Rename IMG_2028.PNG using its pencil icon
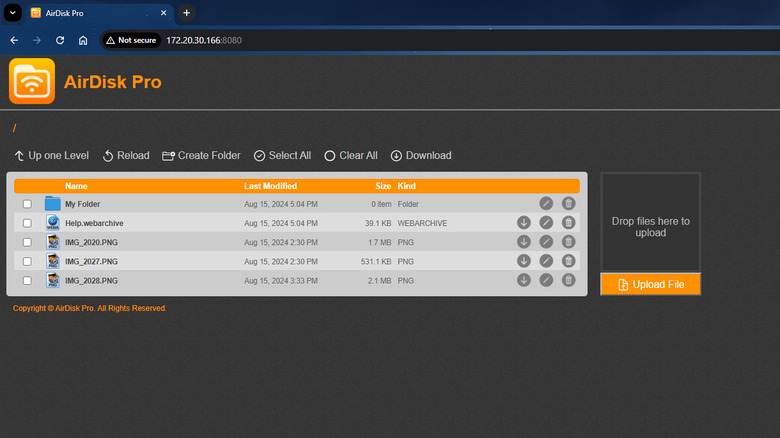This screenshot has width=780, height=438. pos(546,280)
